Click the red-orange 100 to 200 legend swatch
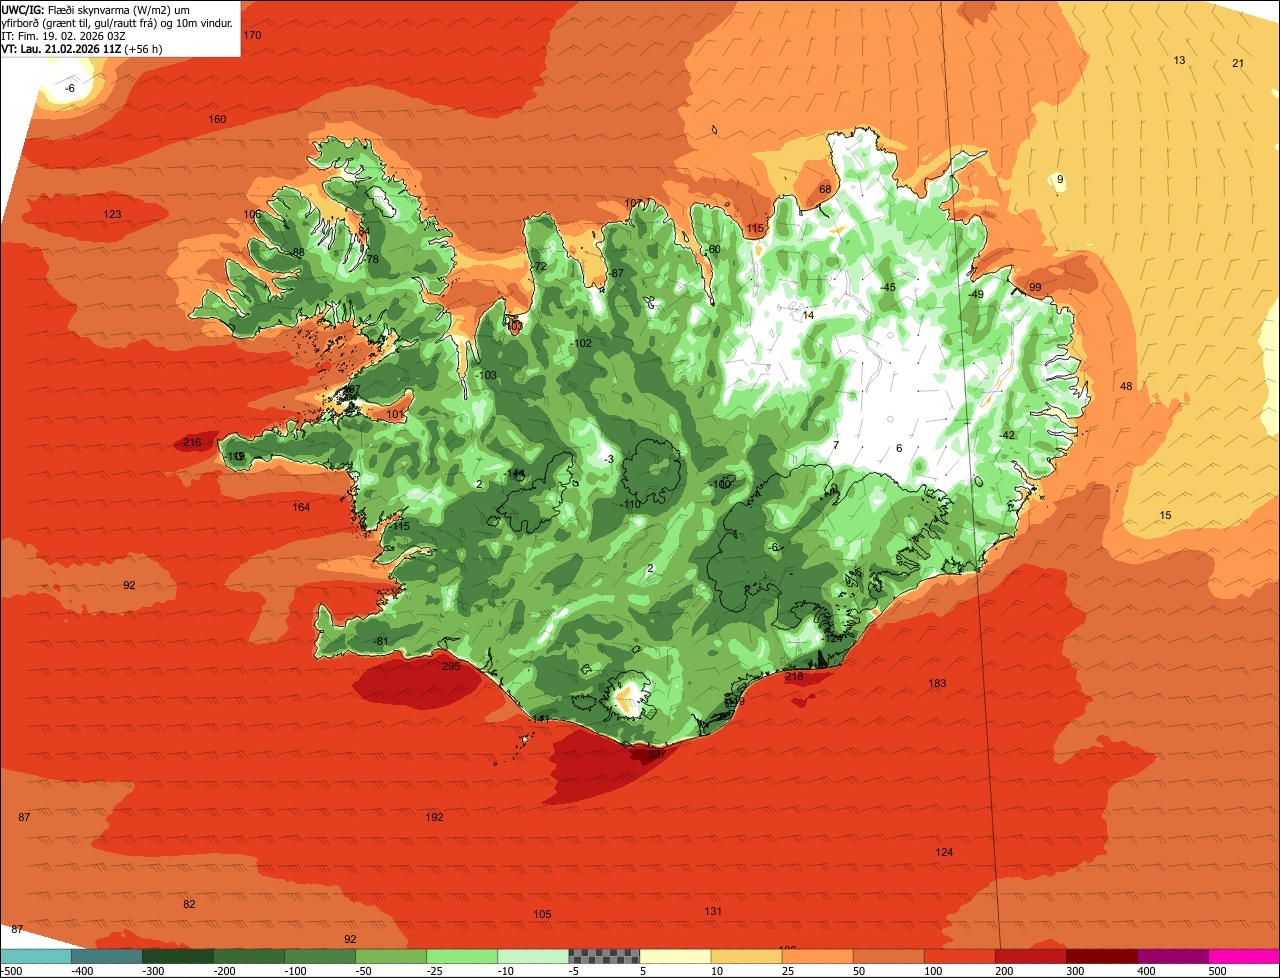Image resolution: width=1280 pixels, height=978 pixels. [x=960, y=956]
